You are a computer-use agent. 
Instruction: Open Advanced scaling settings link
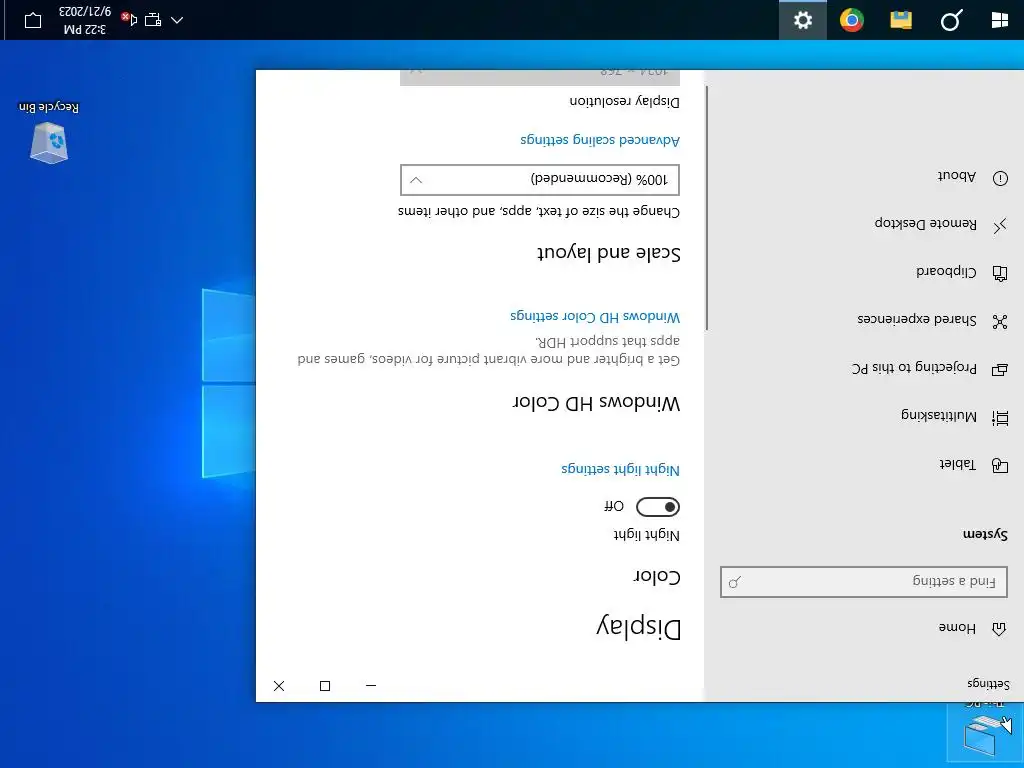pyautogui.click(x=600, y=140)
